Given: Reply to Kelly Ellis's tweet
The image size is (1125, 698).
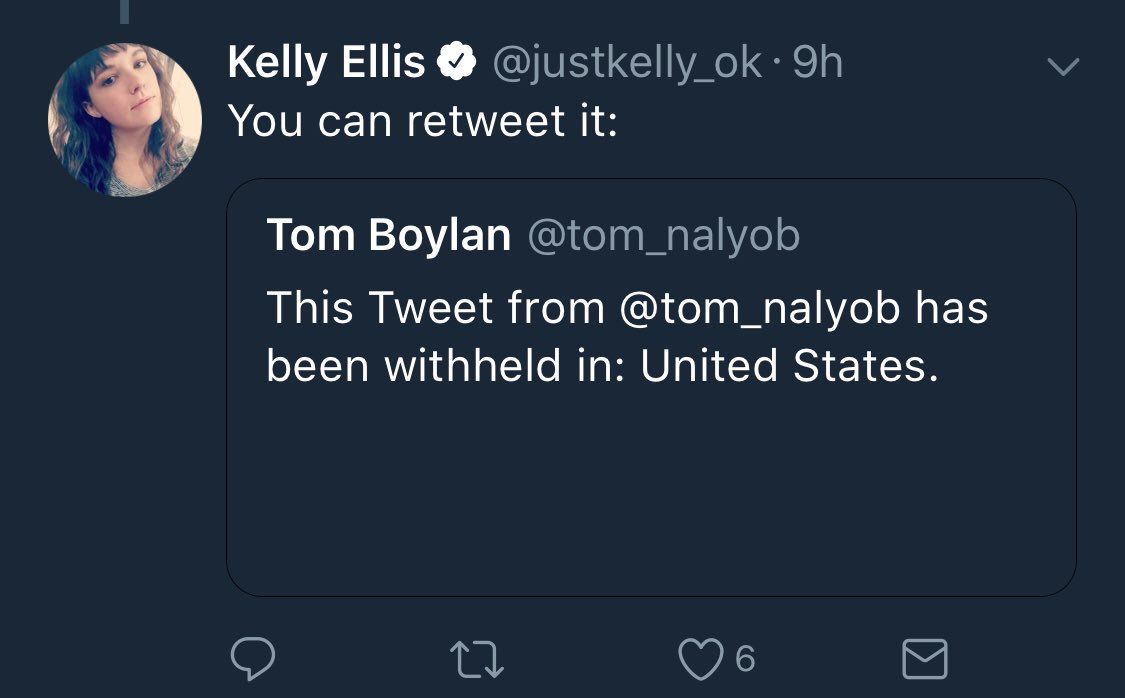Looking at the screenshot, I should coord(253,658).
